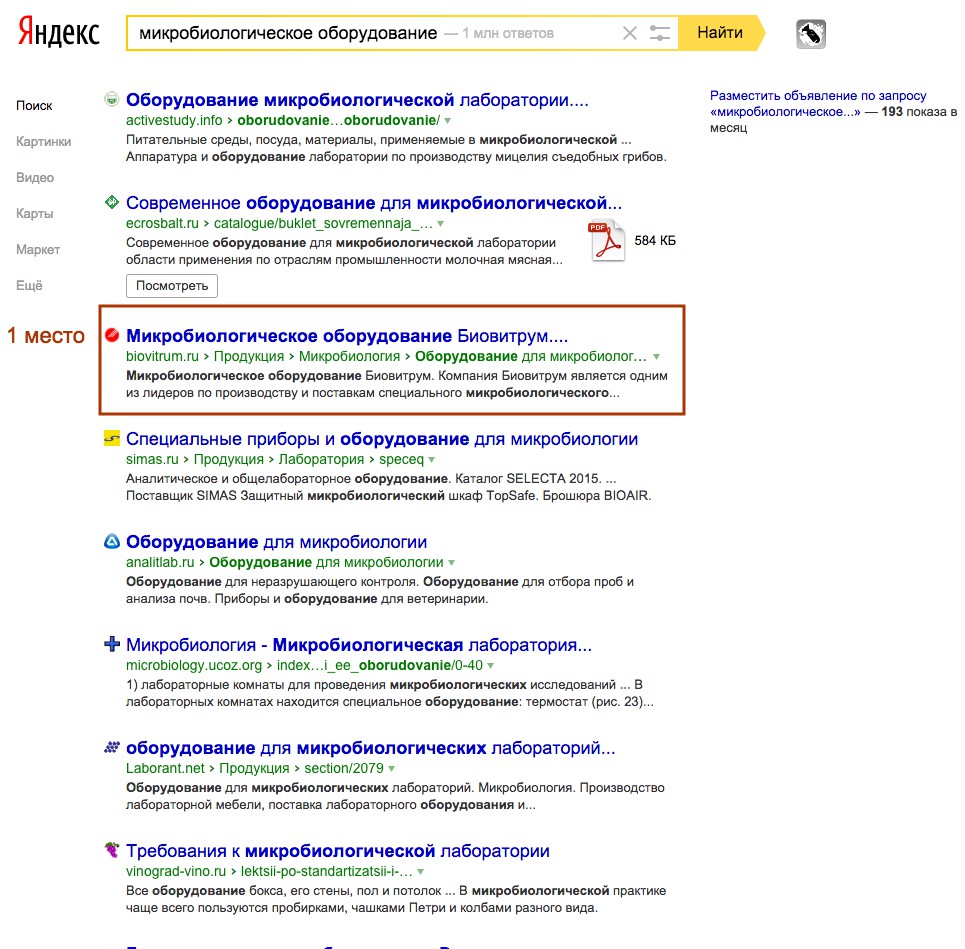965x949 pixels.
Task: Click the activestudy.info green URL
Action: (283, 120)
